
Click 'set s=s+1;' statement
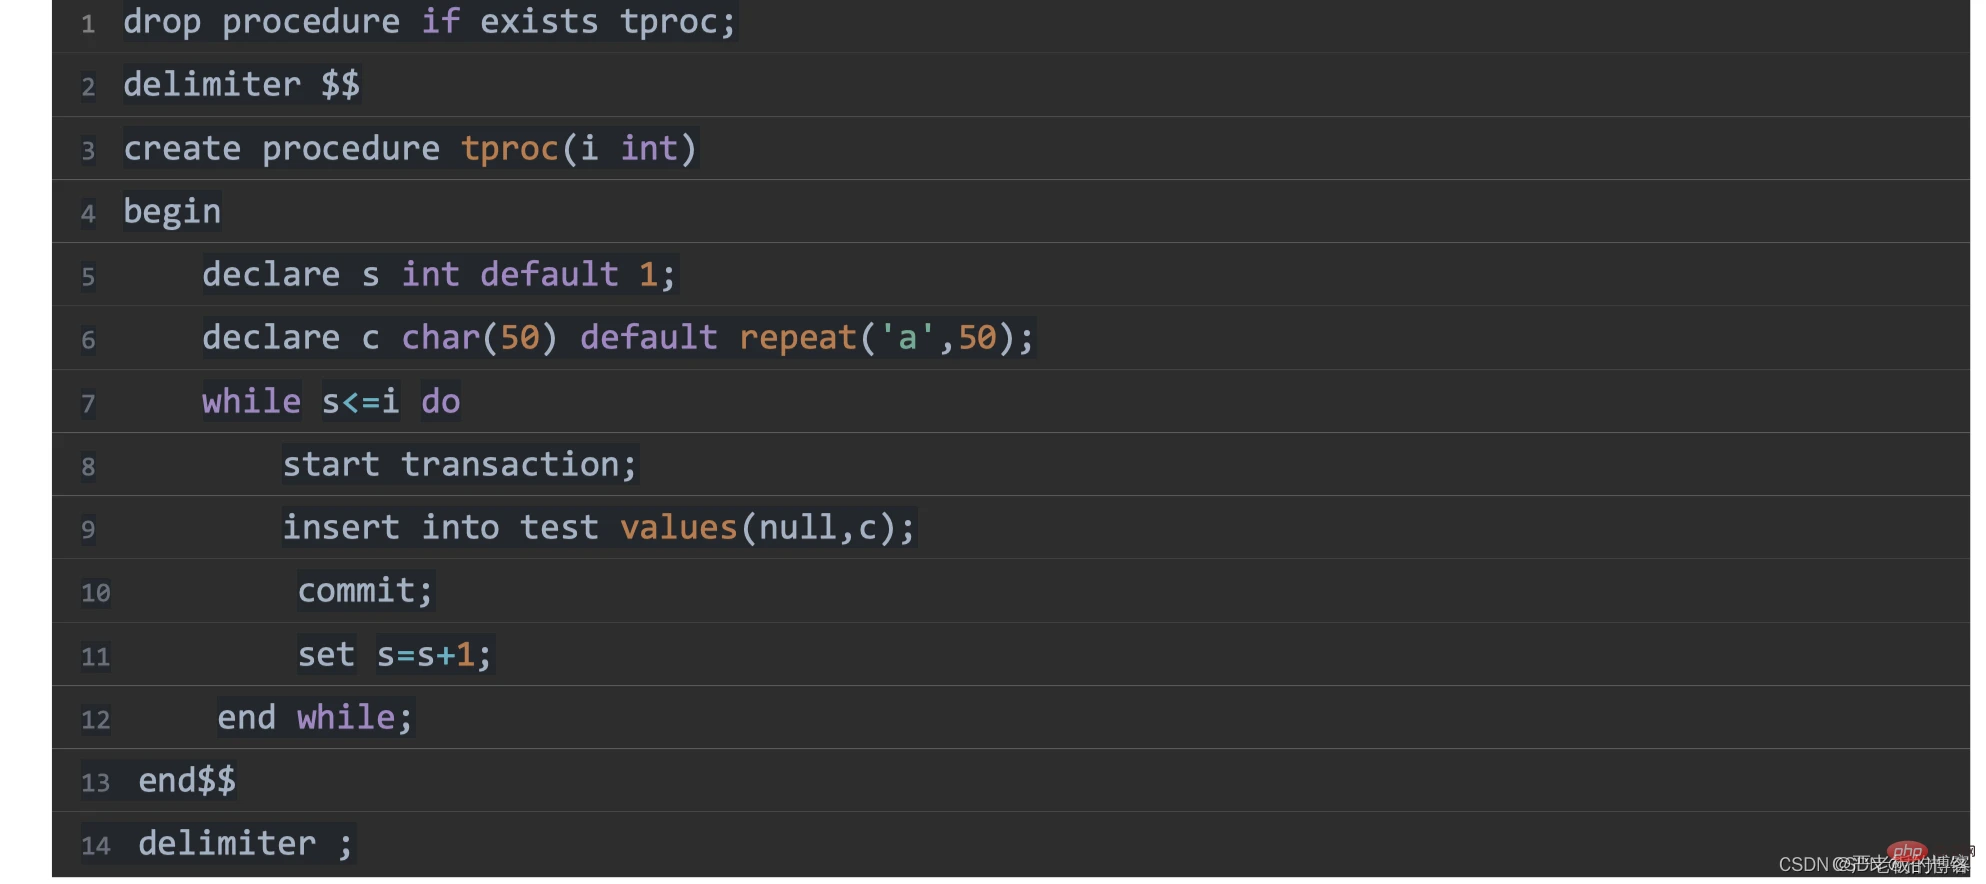pyautogui.click(x=395, y=655)
